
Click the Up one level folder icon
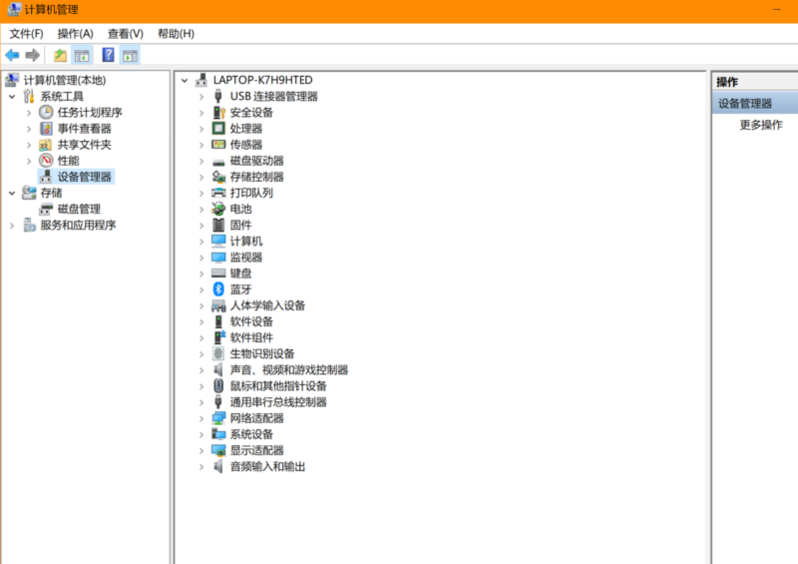(x=60, y=55)
